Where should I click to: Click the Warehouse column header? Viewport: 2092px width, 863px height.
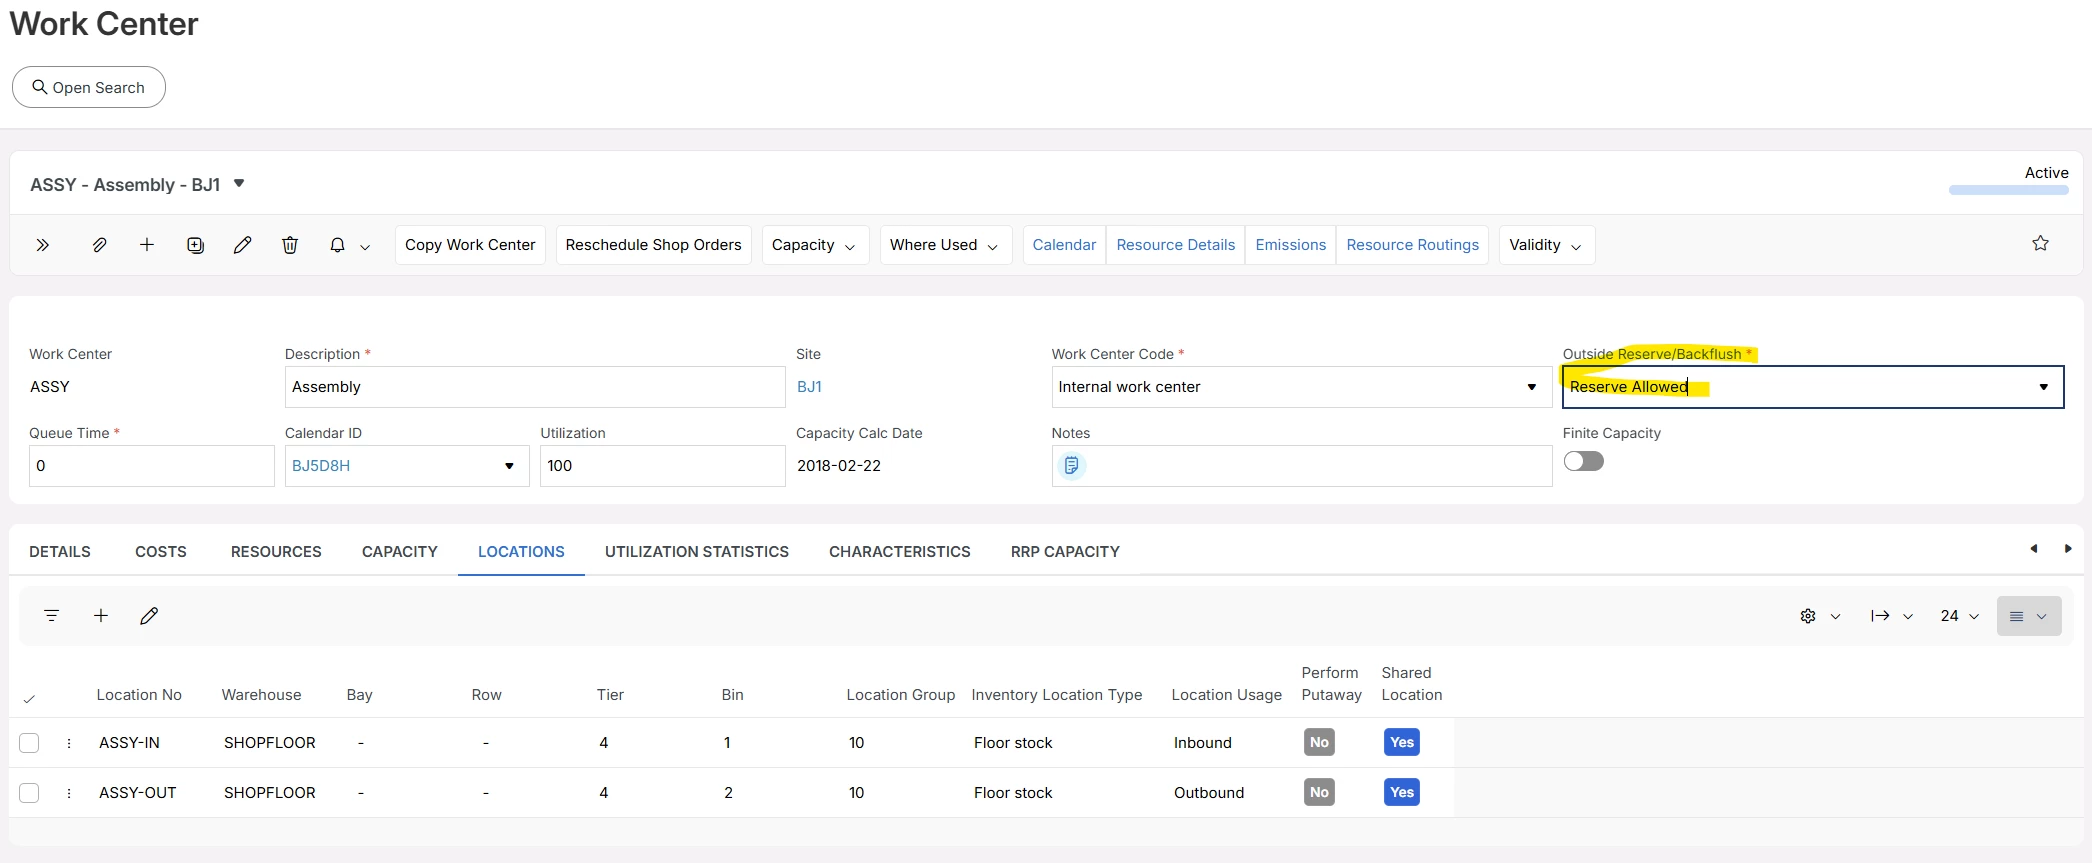[x=261, y=695]
